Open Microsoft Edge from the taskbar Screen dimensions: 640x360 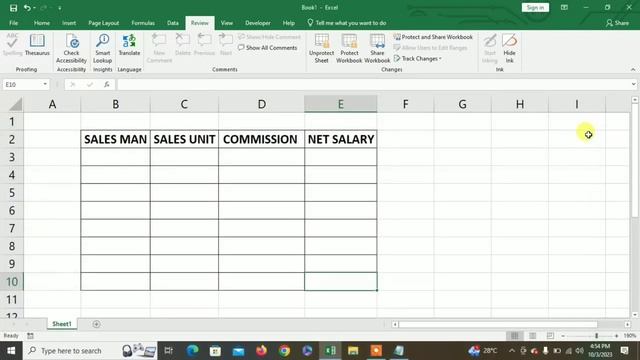pos(192,351)
